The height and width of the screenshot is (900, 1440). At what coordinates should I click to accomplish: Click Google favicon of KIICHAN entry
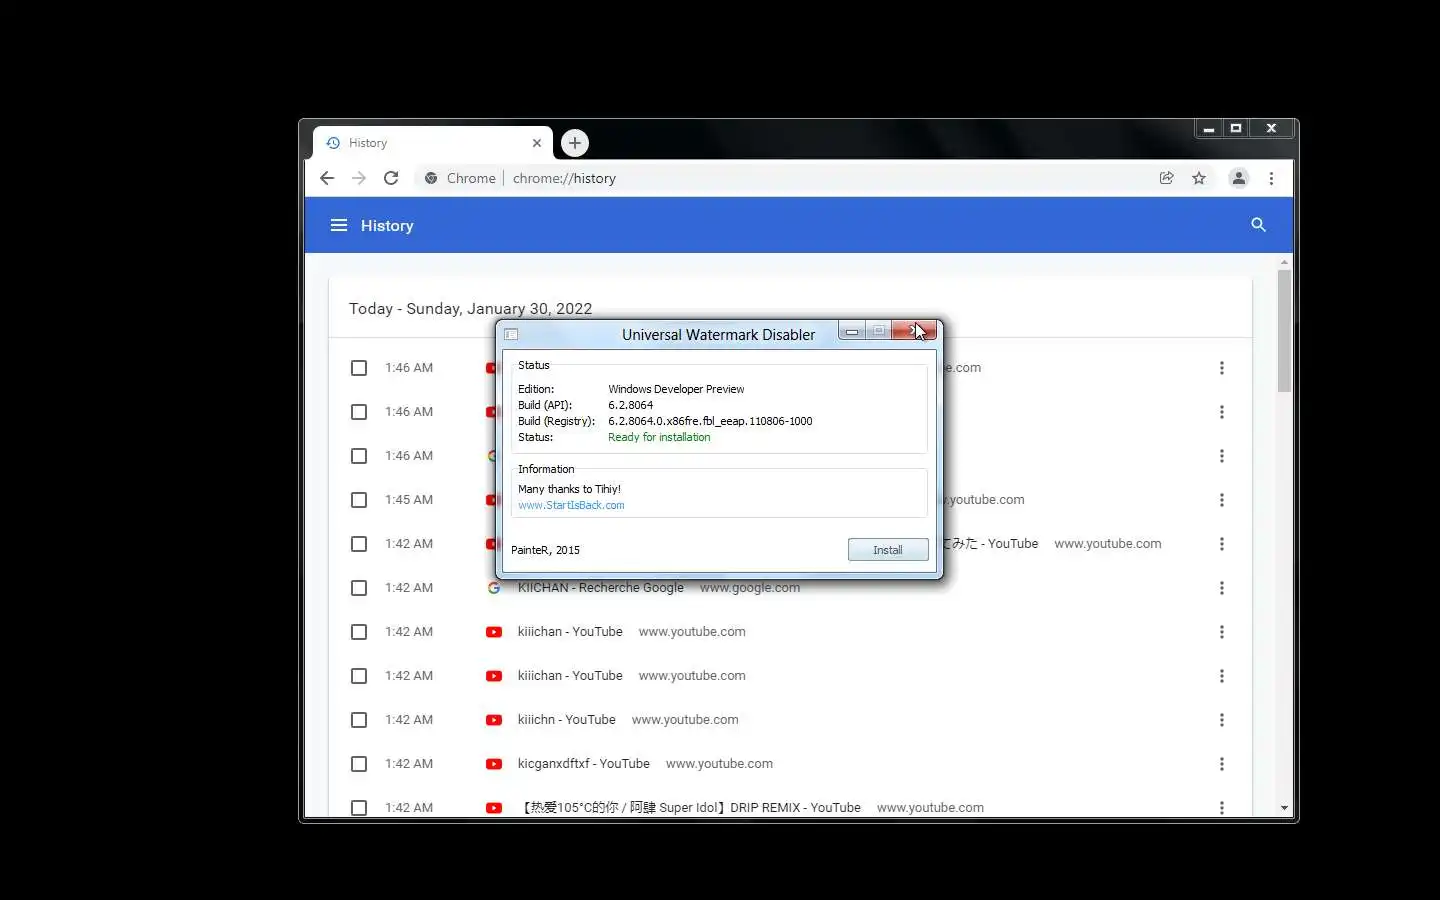(494, 588)
